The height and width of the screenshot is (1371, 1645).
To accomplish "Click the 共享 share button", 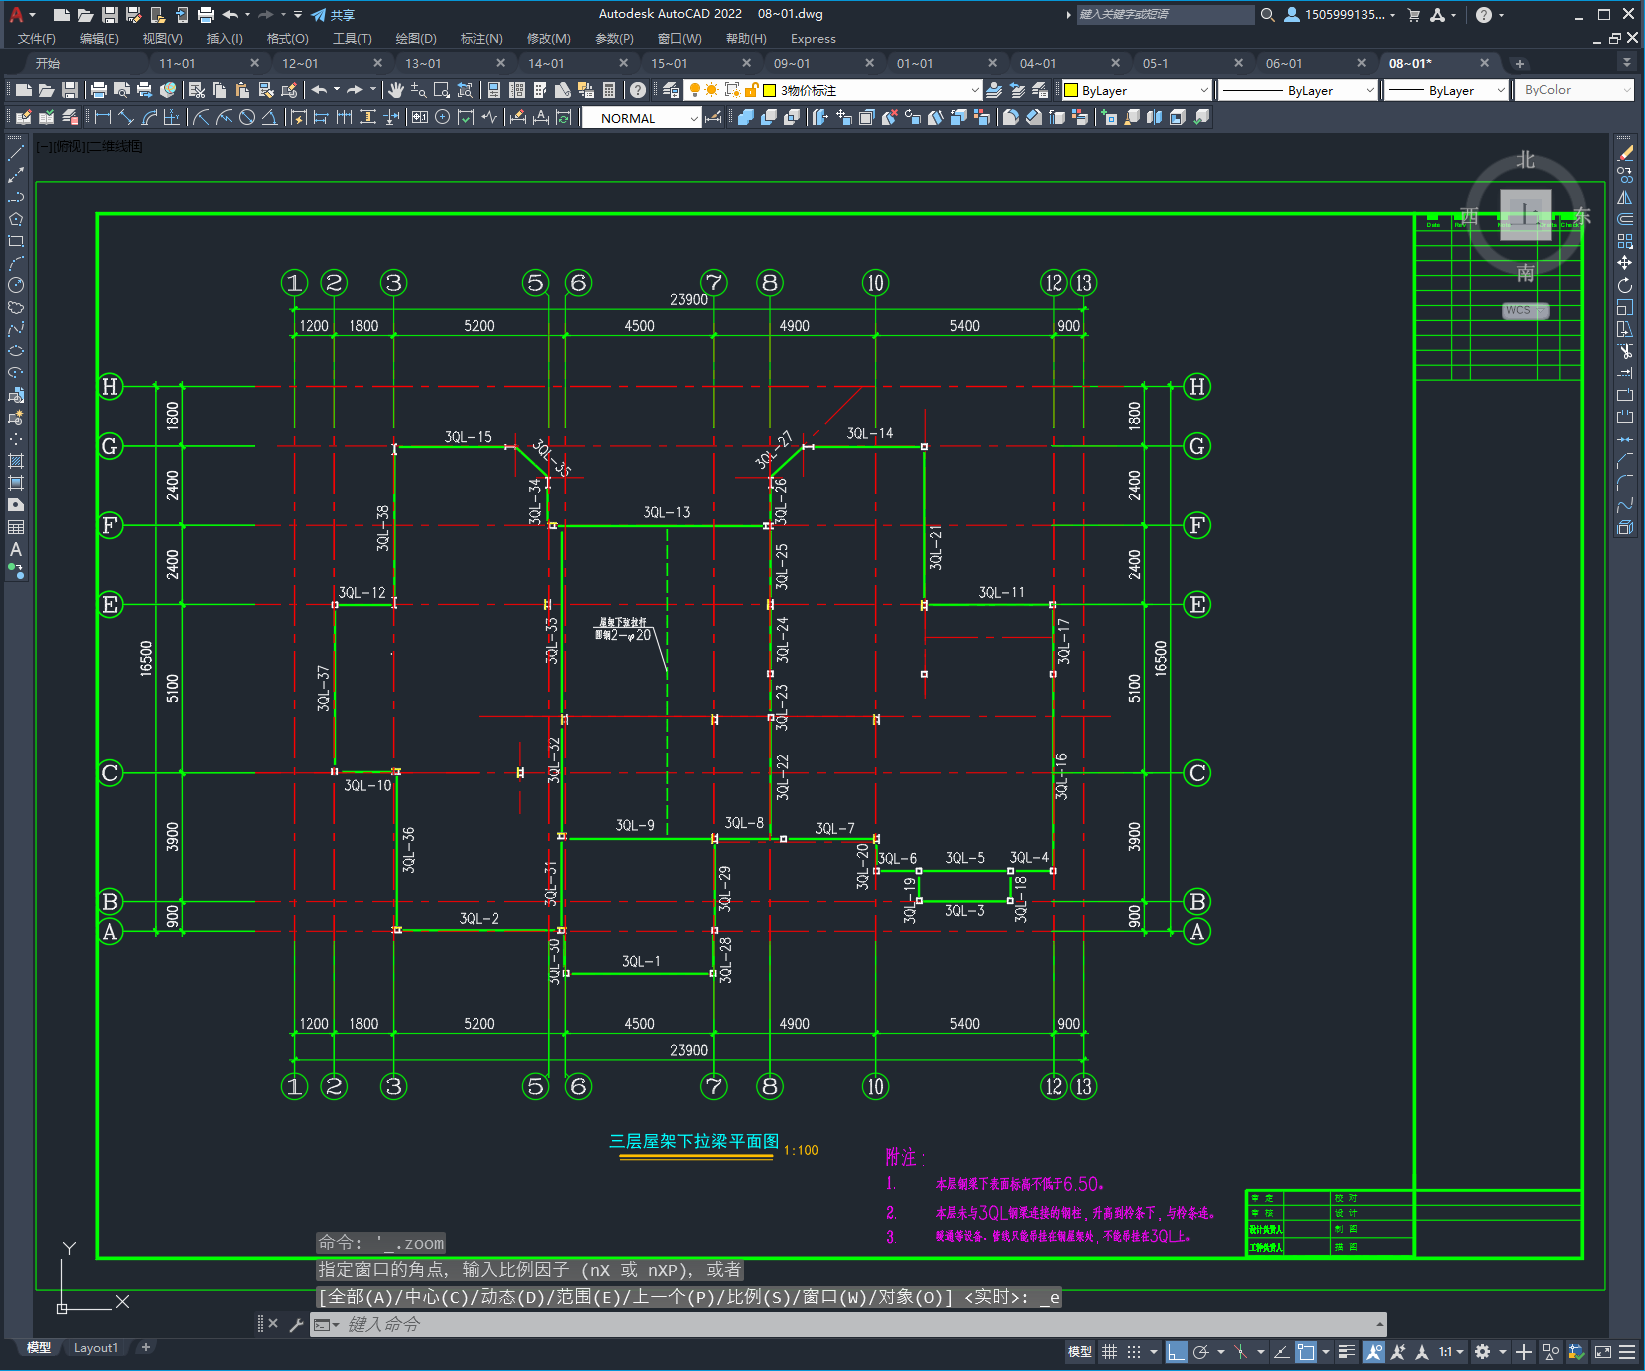I will (333, 15).
